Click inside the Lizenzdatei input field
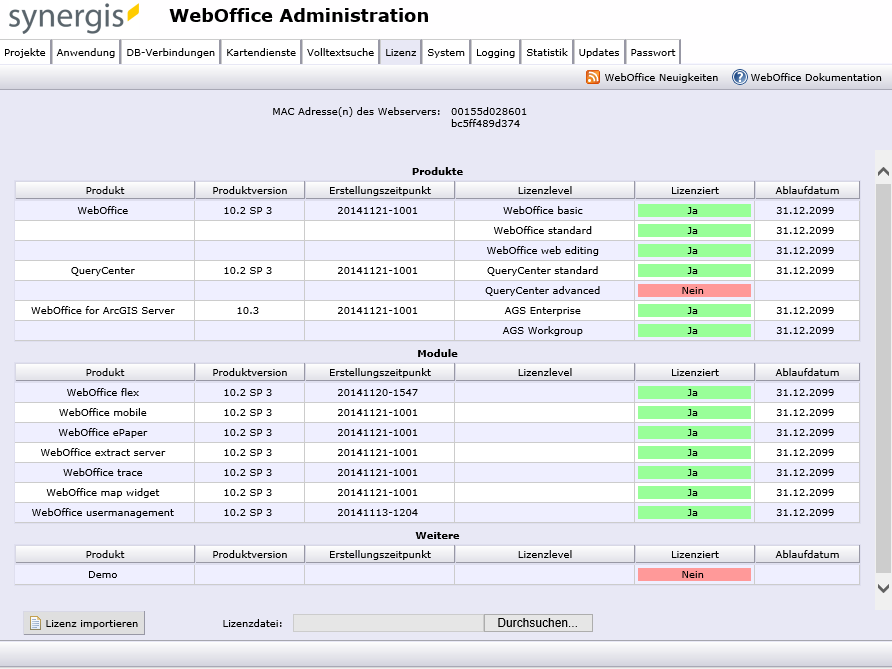 (x=386, y=622)
